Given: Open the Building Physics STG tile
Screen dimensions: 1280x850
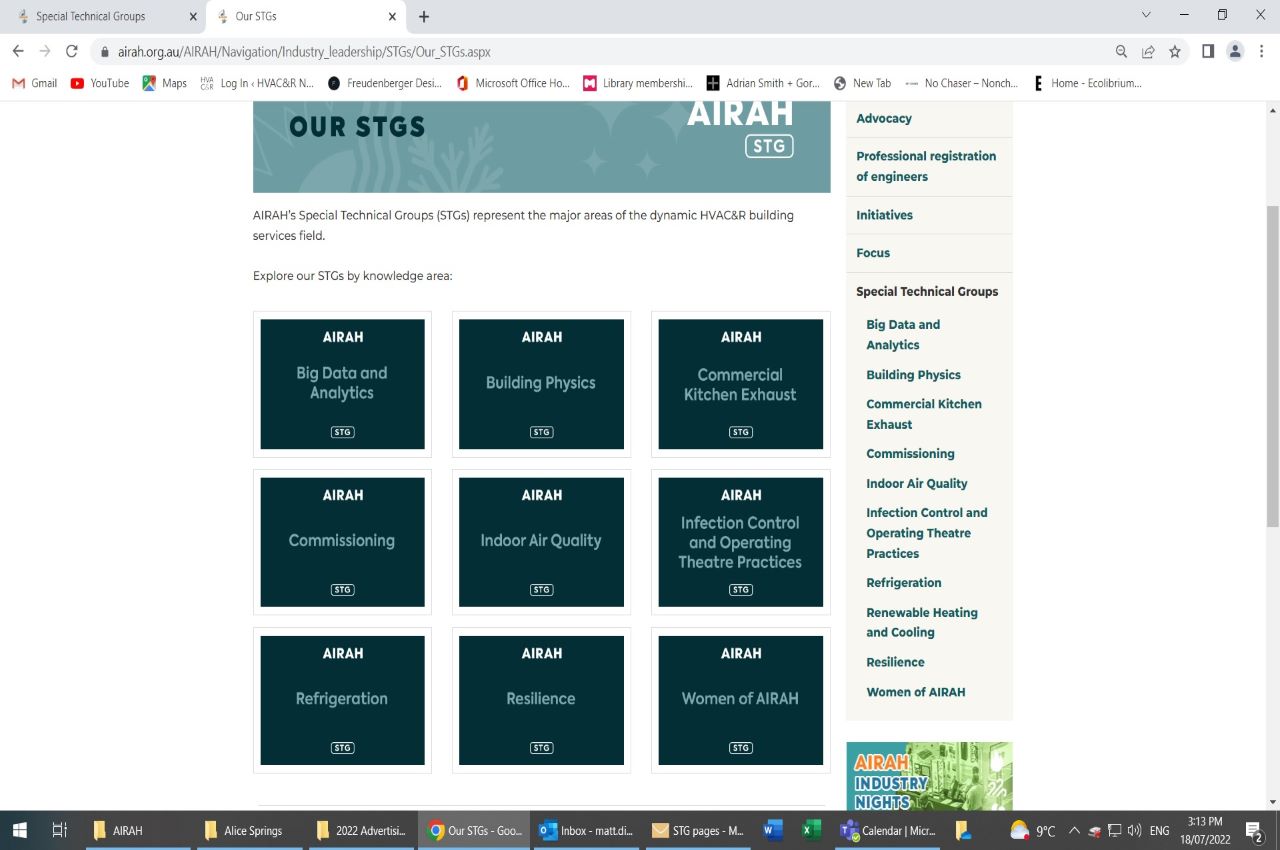Looking at the screenshot, I should (541, 384).
